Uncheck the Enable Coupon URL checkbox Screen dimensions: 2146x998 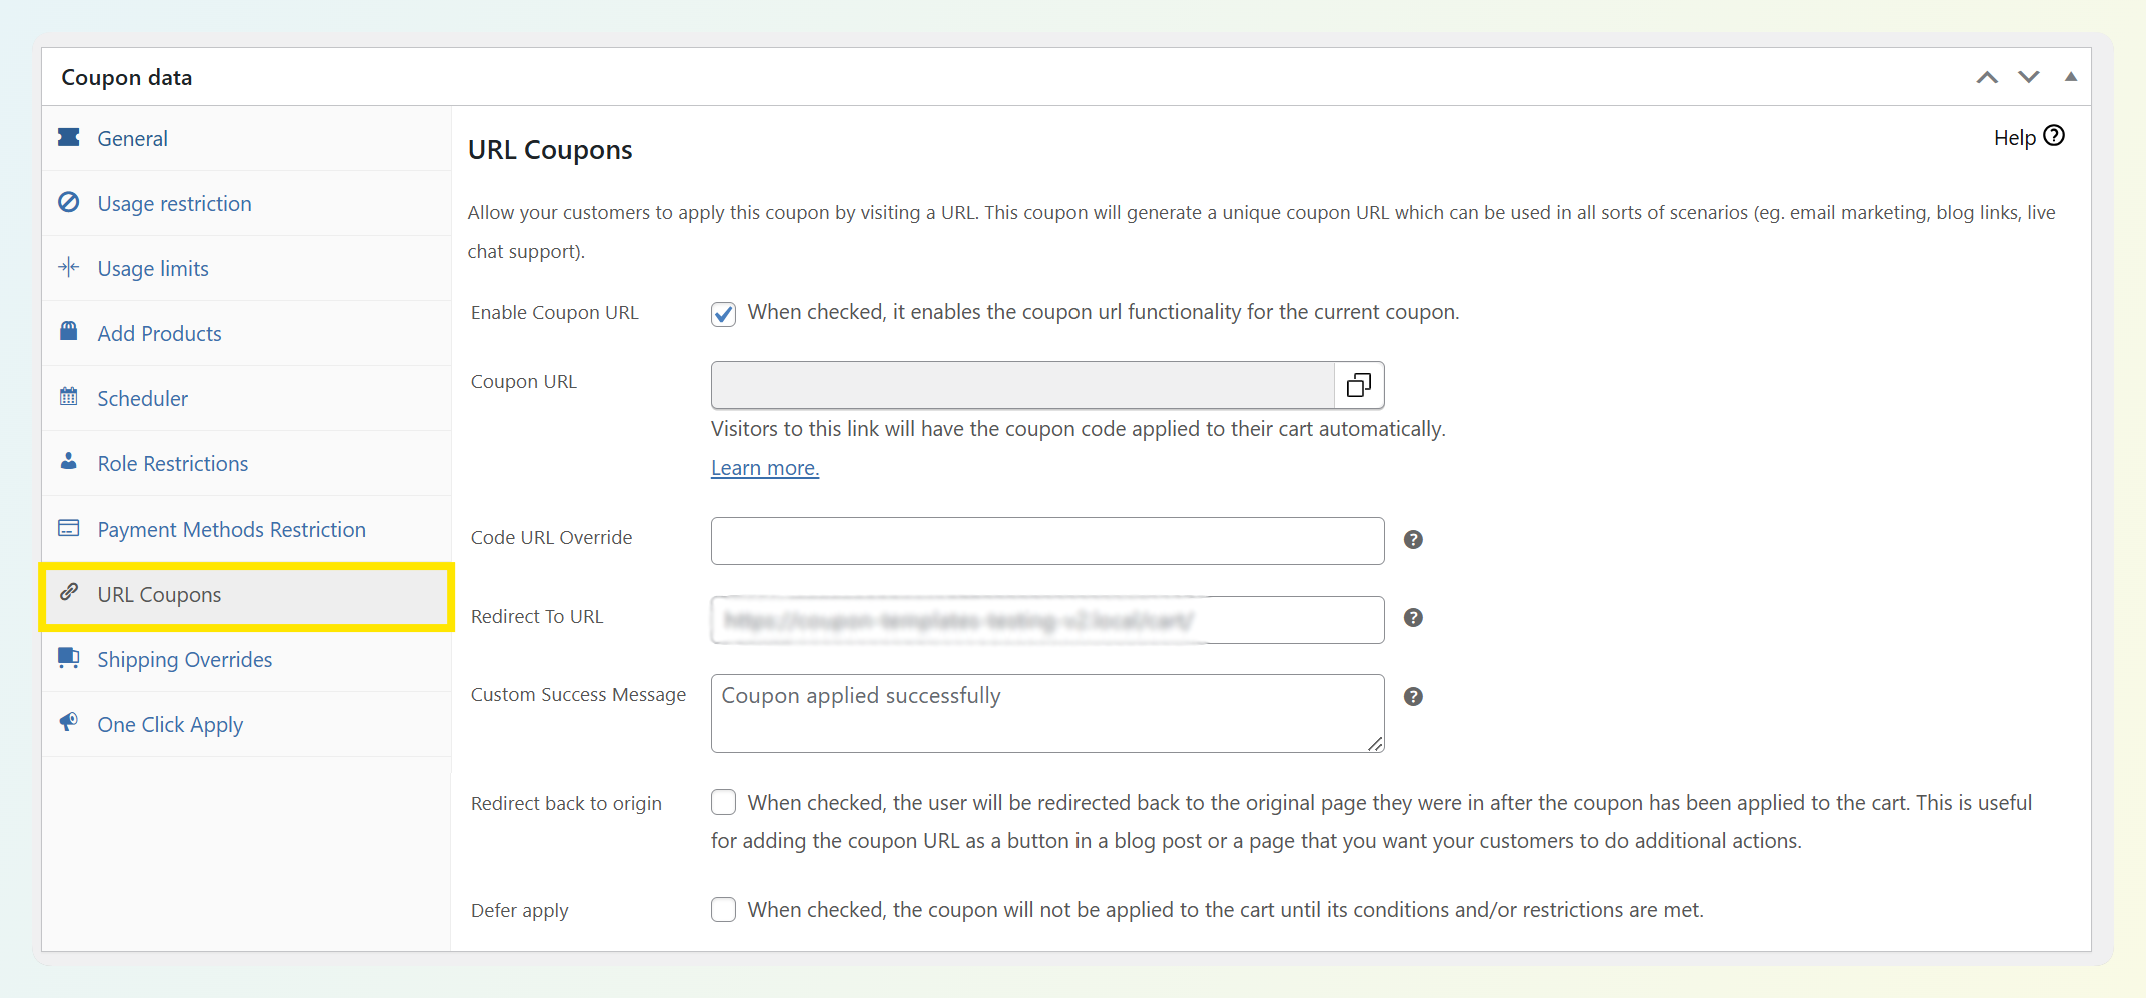click(723, 314)
